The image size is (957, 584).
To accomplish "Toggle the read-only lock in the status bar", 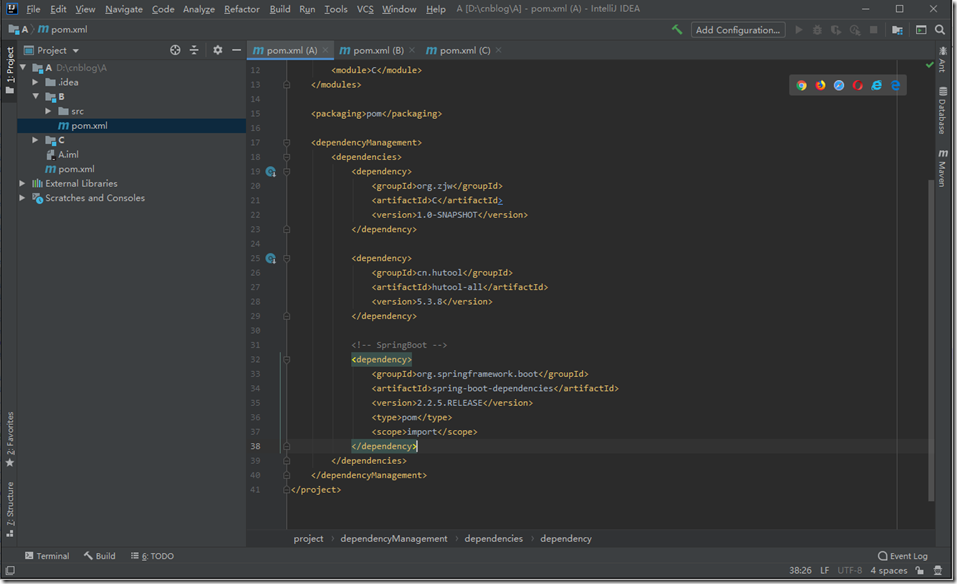I will coord(920,571).
